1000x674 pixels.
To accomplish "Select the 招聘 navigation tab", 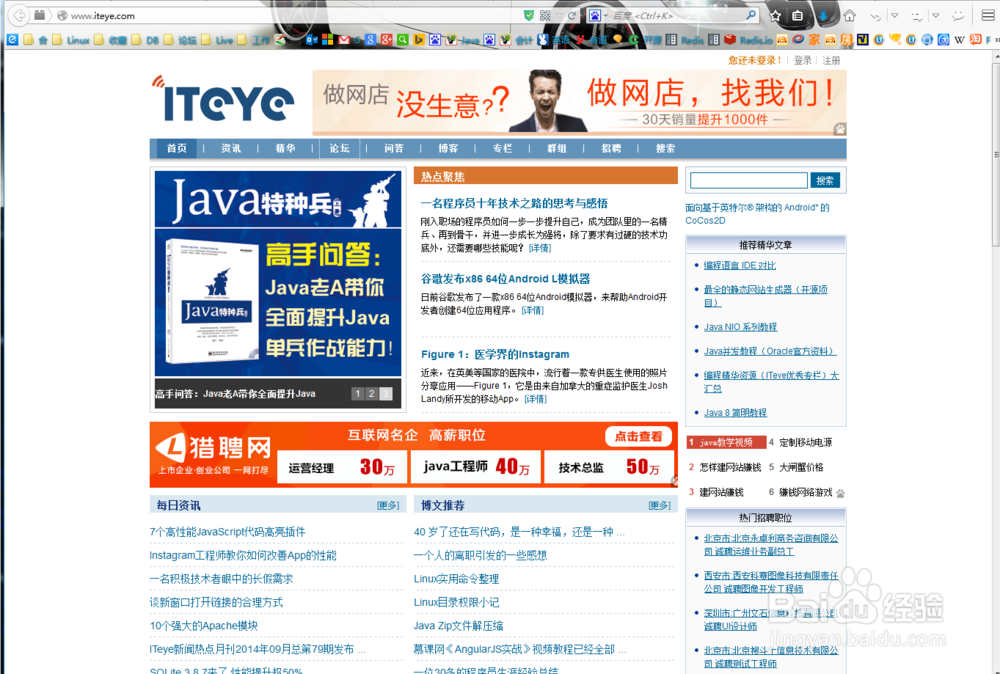I will (611, 148).
